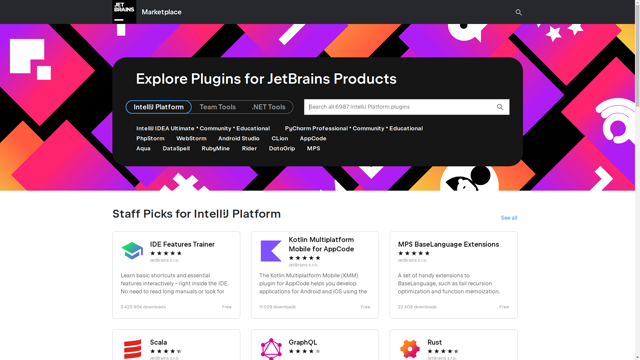
Task: Click the Staff Picks for IntelliJ Platform heading
Action: click(196, 214)
